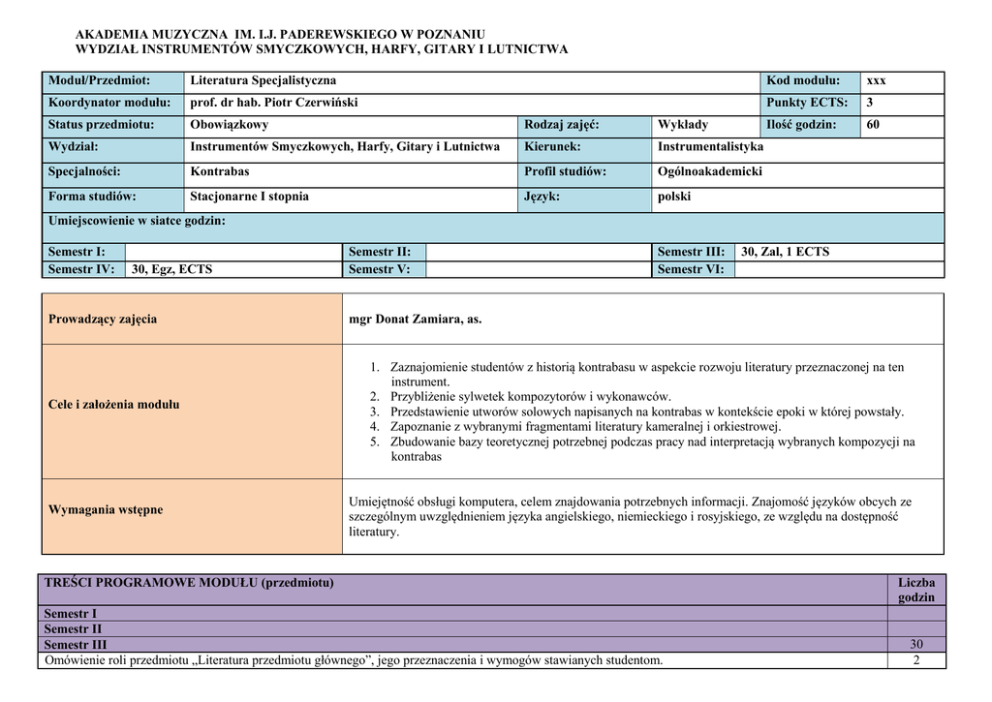
Task: Select the 'polski' language cell
Action: click(674, 197)
